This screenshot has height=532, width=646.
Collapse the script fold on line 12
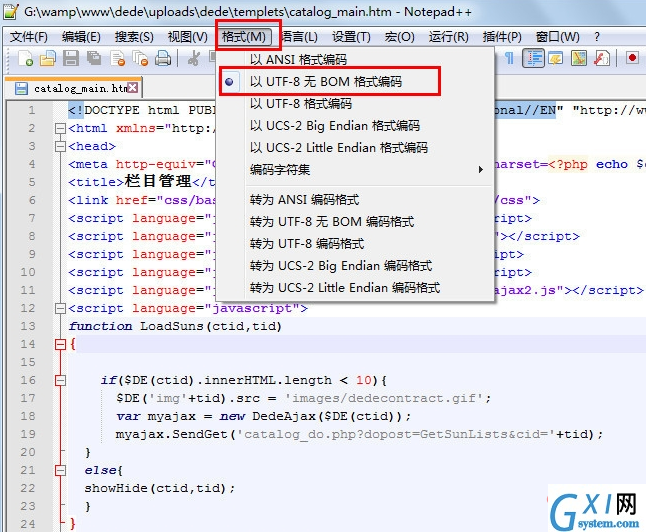click(x=60, y=308)
